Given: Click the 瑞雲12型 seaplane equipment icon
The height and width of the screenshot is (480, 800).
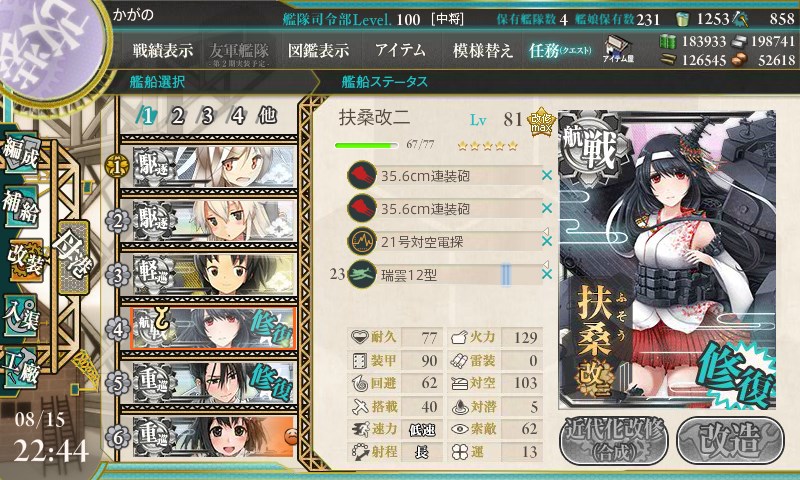Looking at the screenshot, I should [362, 274].
